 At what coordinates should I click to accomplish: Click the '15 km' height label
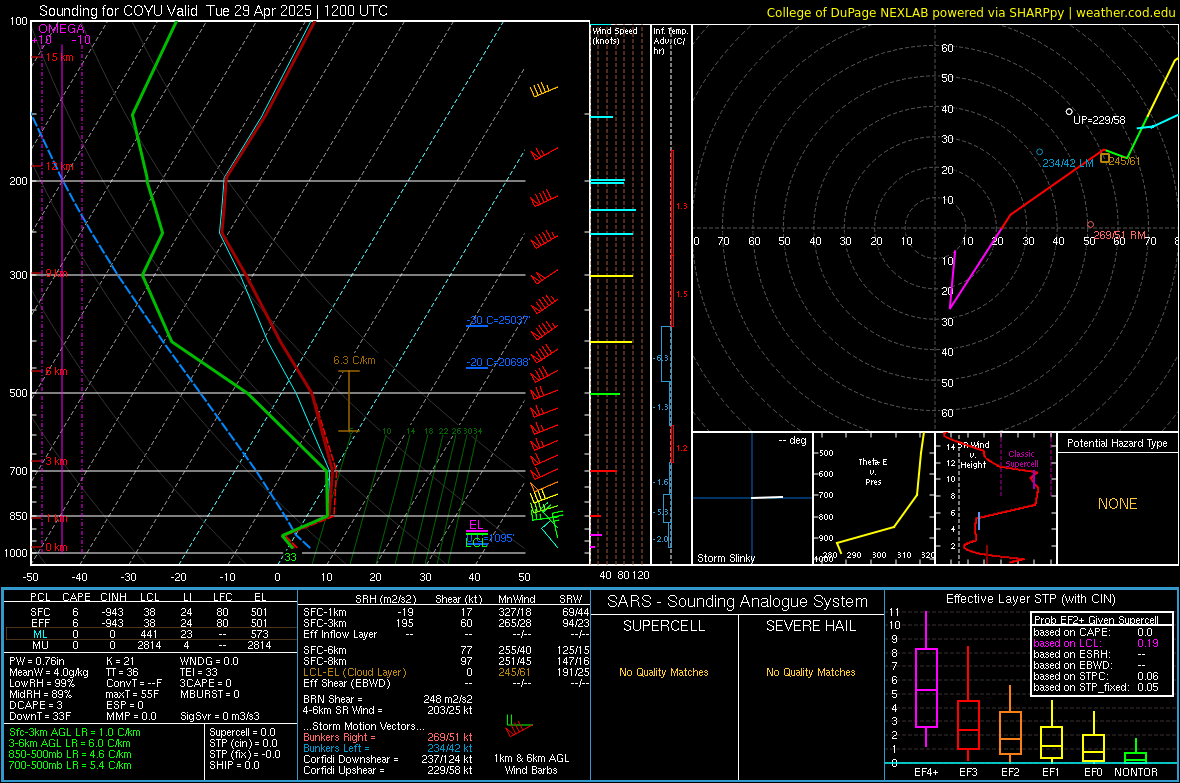click(59, 57)
